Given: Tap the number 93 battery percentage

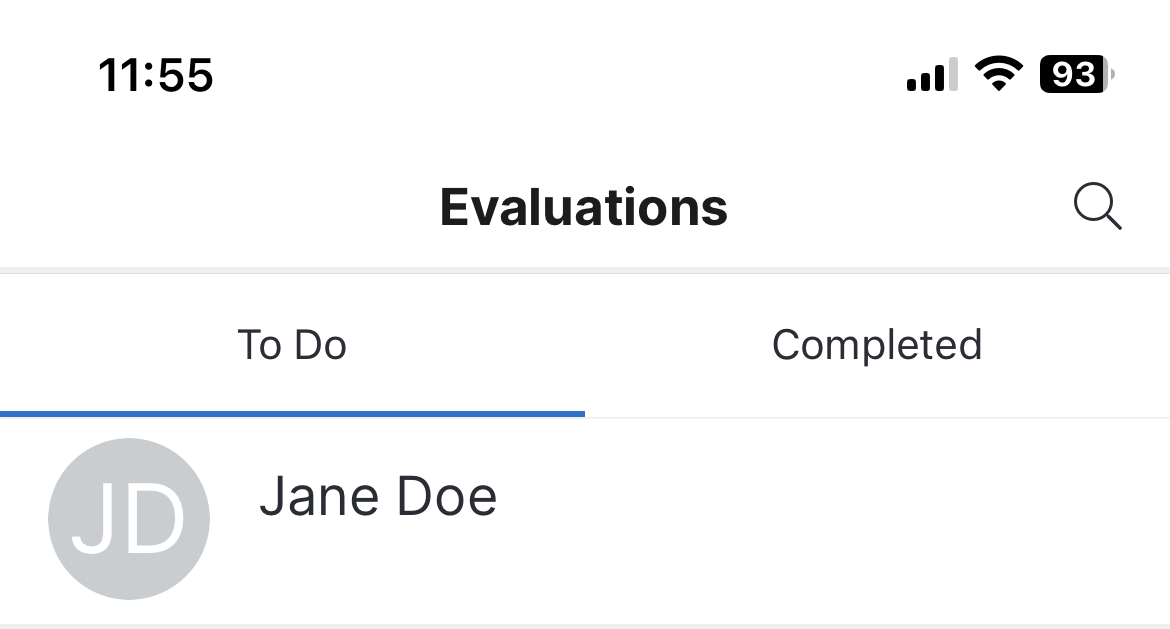Looking at the screenshot, I should click(1073, 75).
